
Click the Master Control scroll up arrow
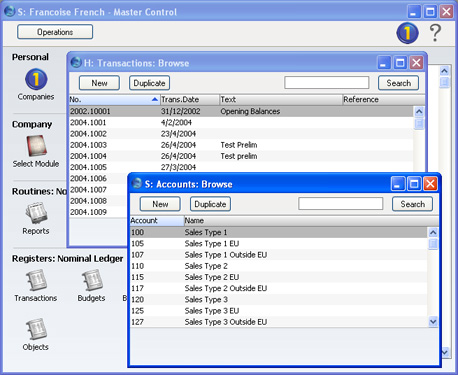(x=444, y=71)
